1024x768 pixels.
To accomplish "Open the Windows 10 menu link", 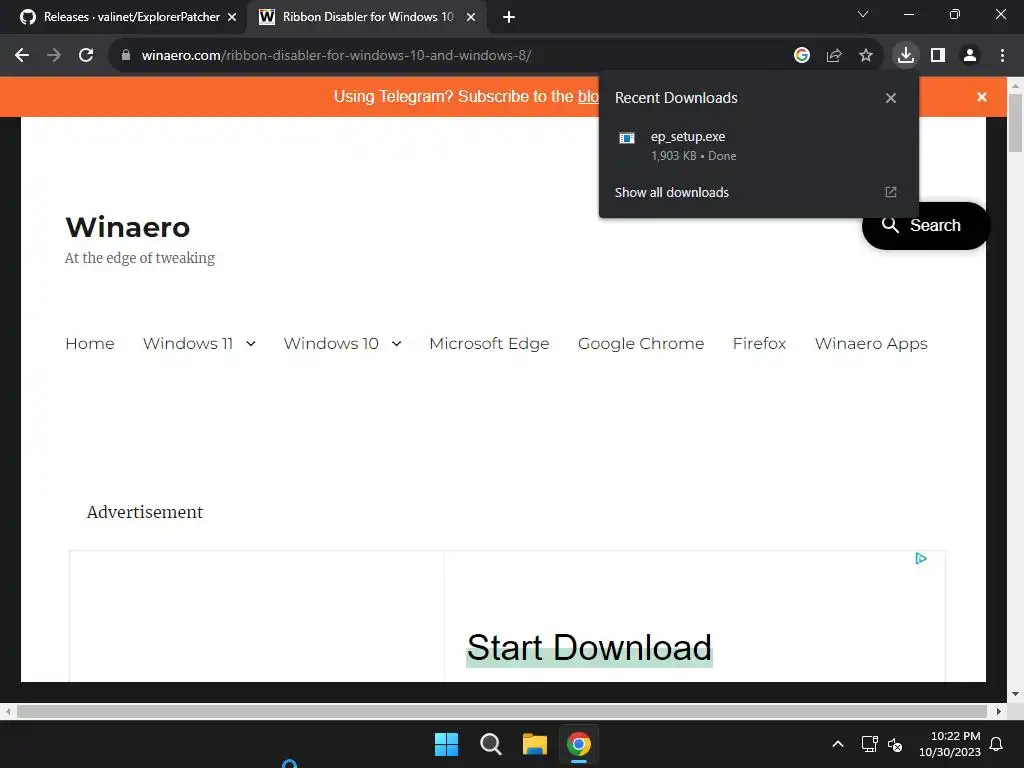I will tap(331, 344).
